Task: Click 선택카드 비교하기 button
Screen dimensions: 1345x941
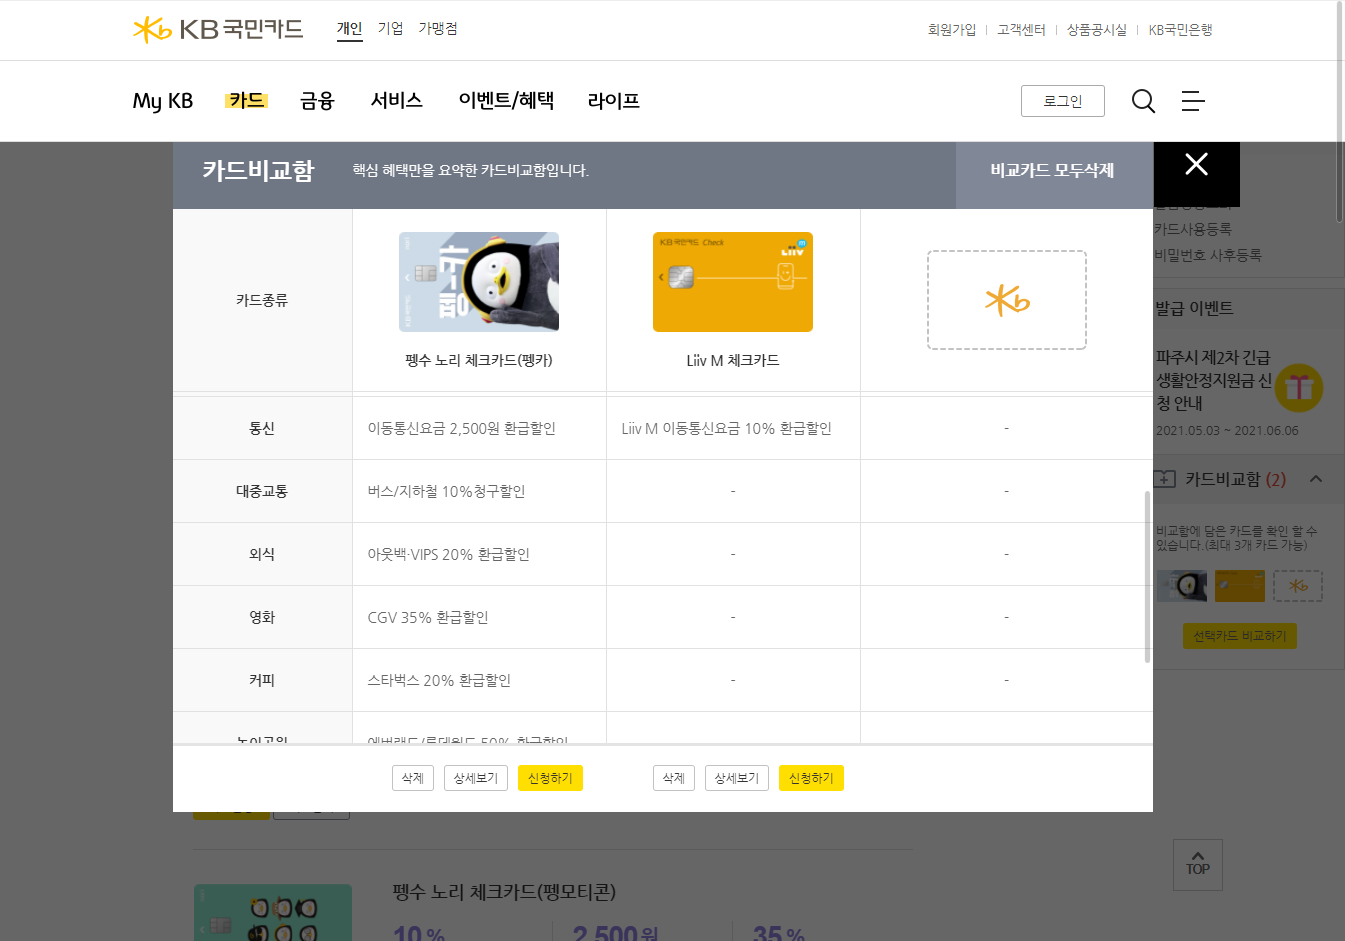Action: [1240, 636]
